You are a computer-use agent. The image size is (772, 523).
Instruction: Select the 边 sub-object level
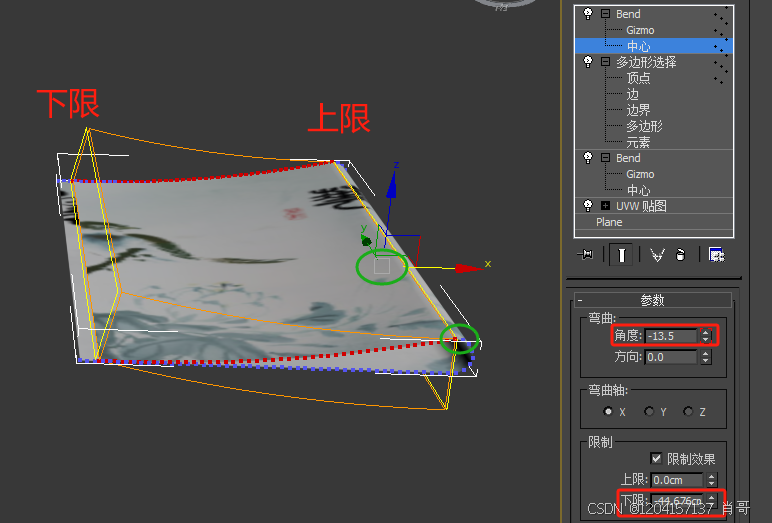point(632,94)
